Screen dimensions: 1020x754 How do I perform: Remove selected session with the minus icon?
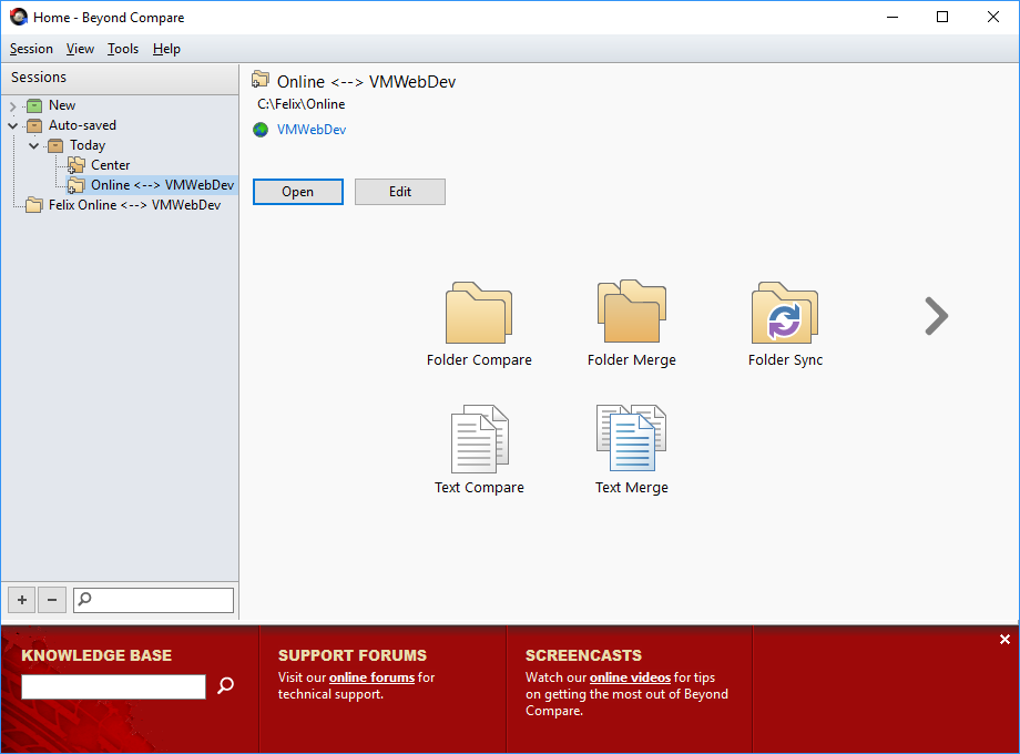point(52,599)
